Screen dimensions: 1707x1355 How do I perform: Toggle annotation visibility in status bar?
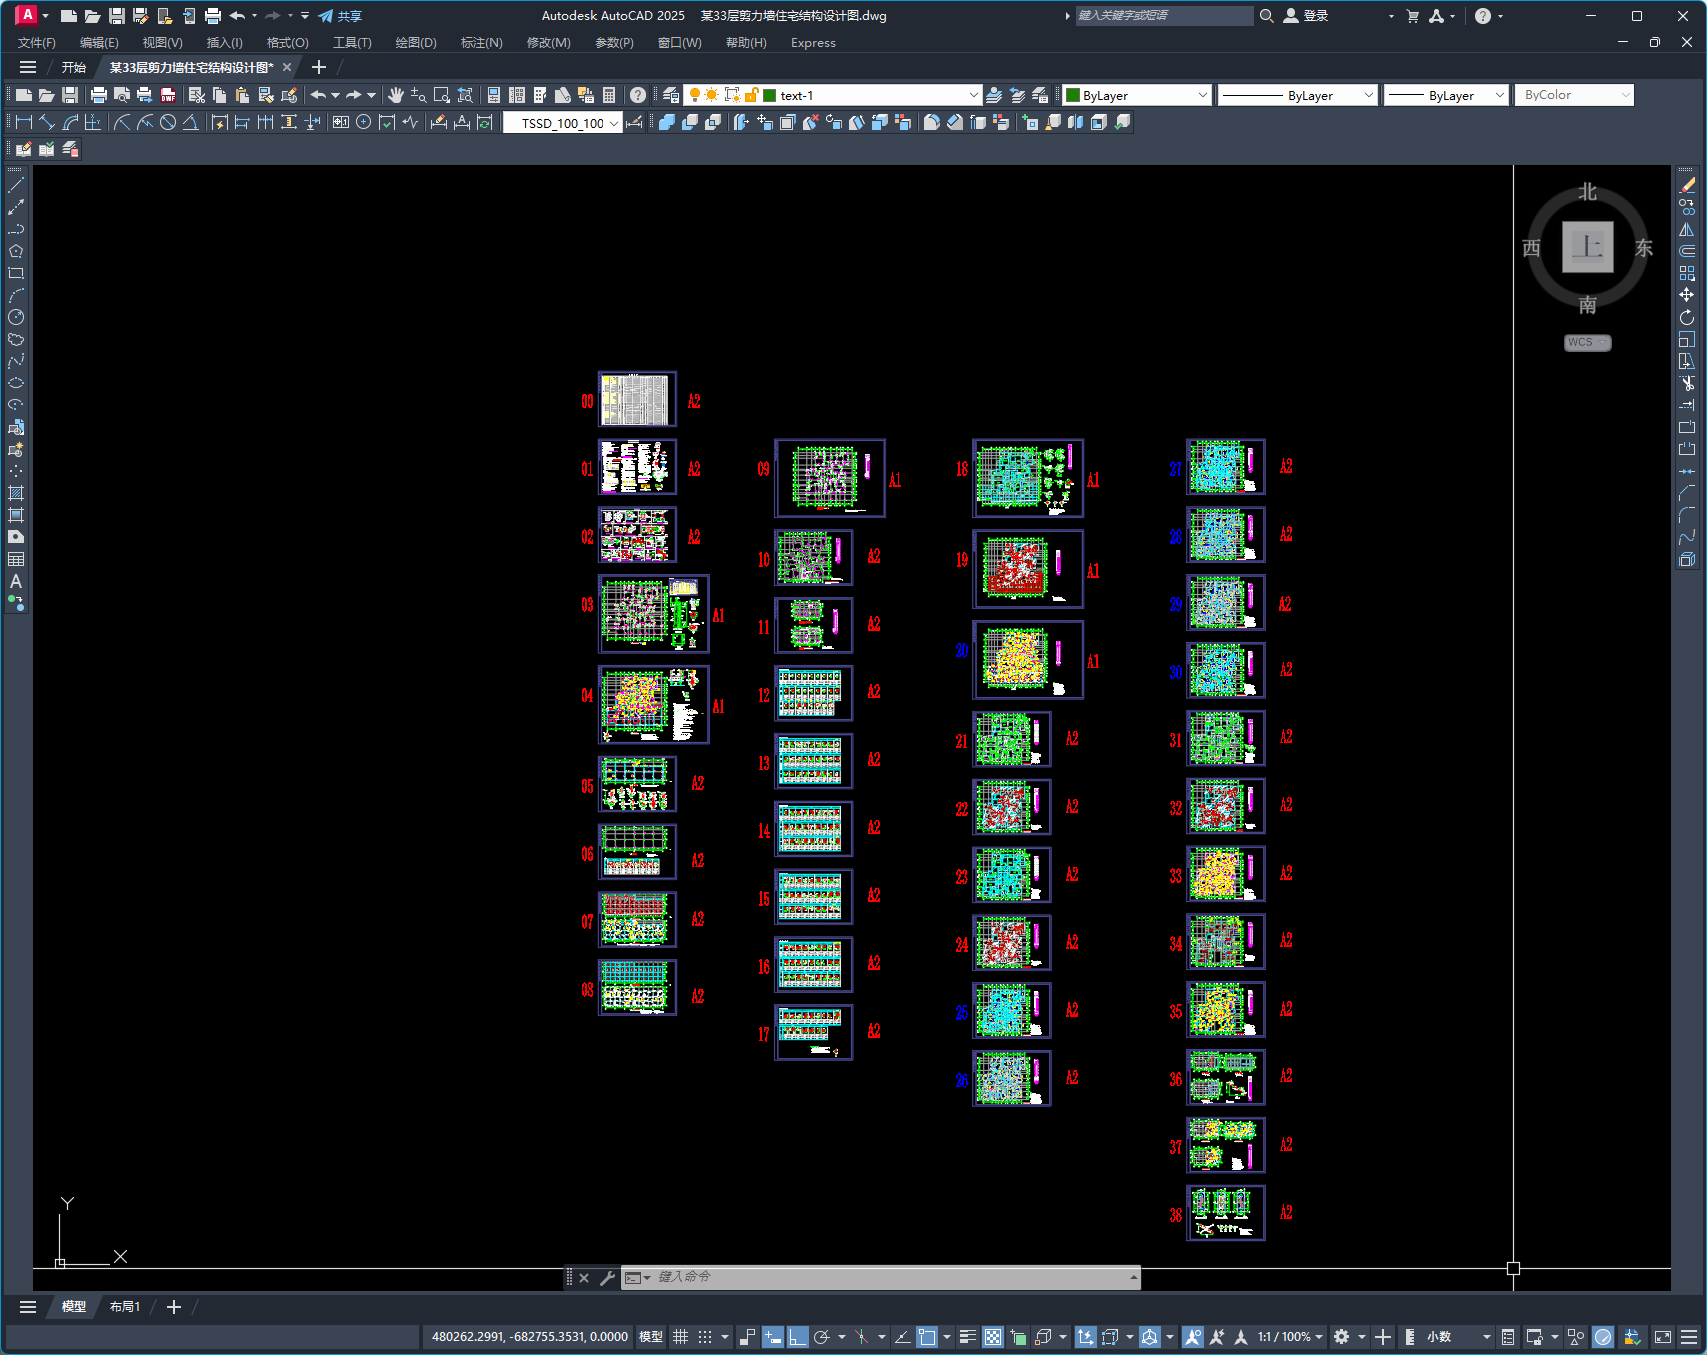click(1192, 1337)
